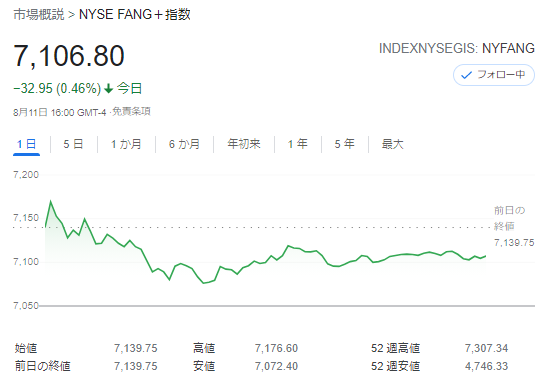
Task: Open the 免責条項 disclaimer link
Action: [131, 112]
